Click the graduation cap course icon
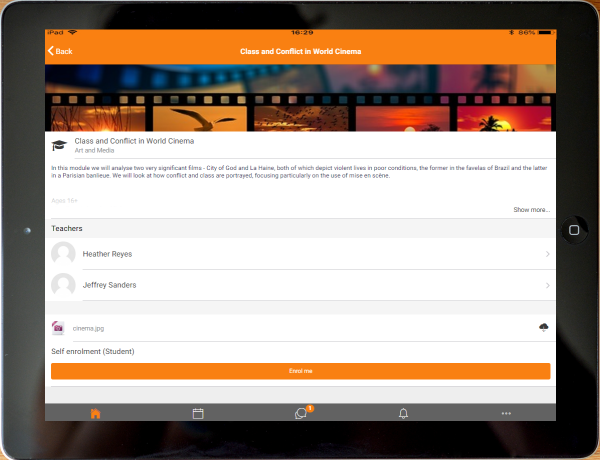 click(x=58, y=145)
